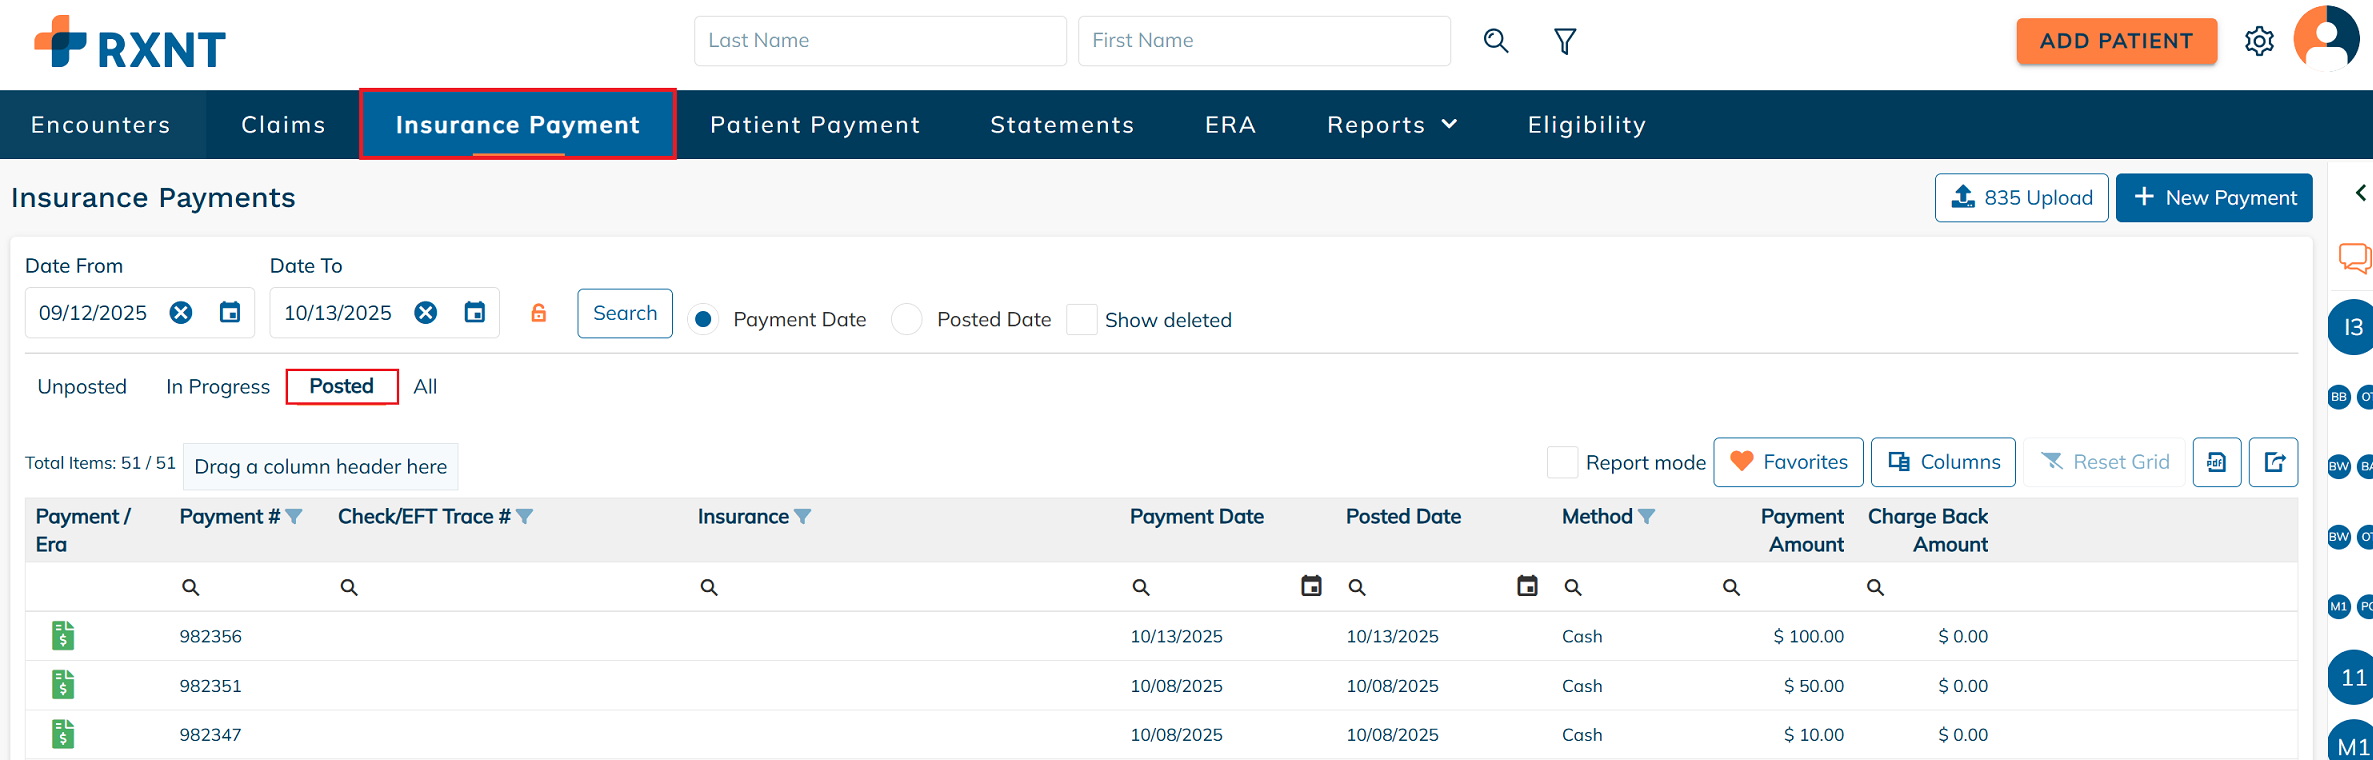Click payment icon for payment 982356
Viewport: 2373px width, 760px height.
click(x=63, y=636)
